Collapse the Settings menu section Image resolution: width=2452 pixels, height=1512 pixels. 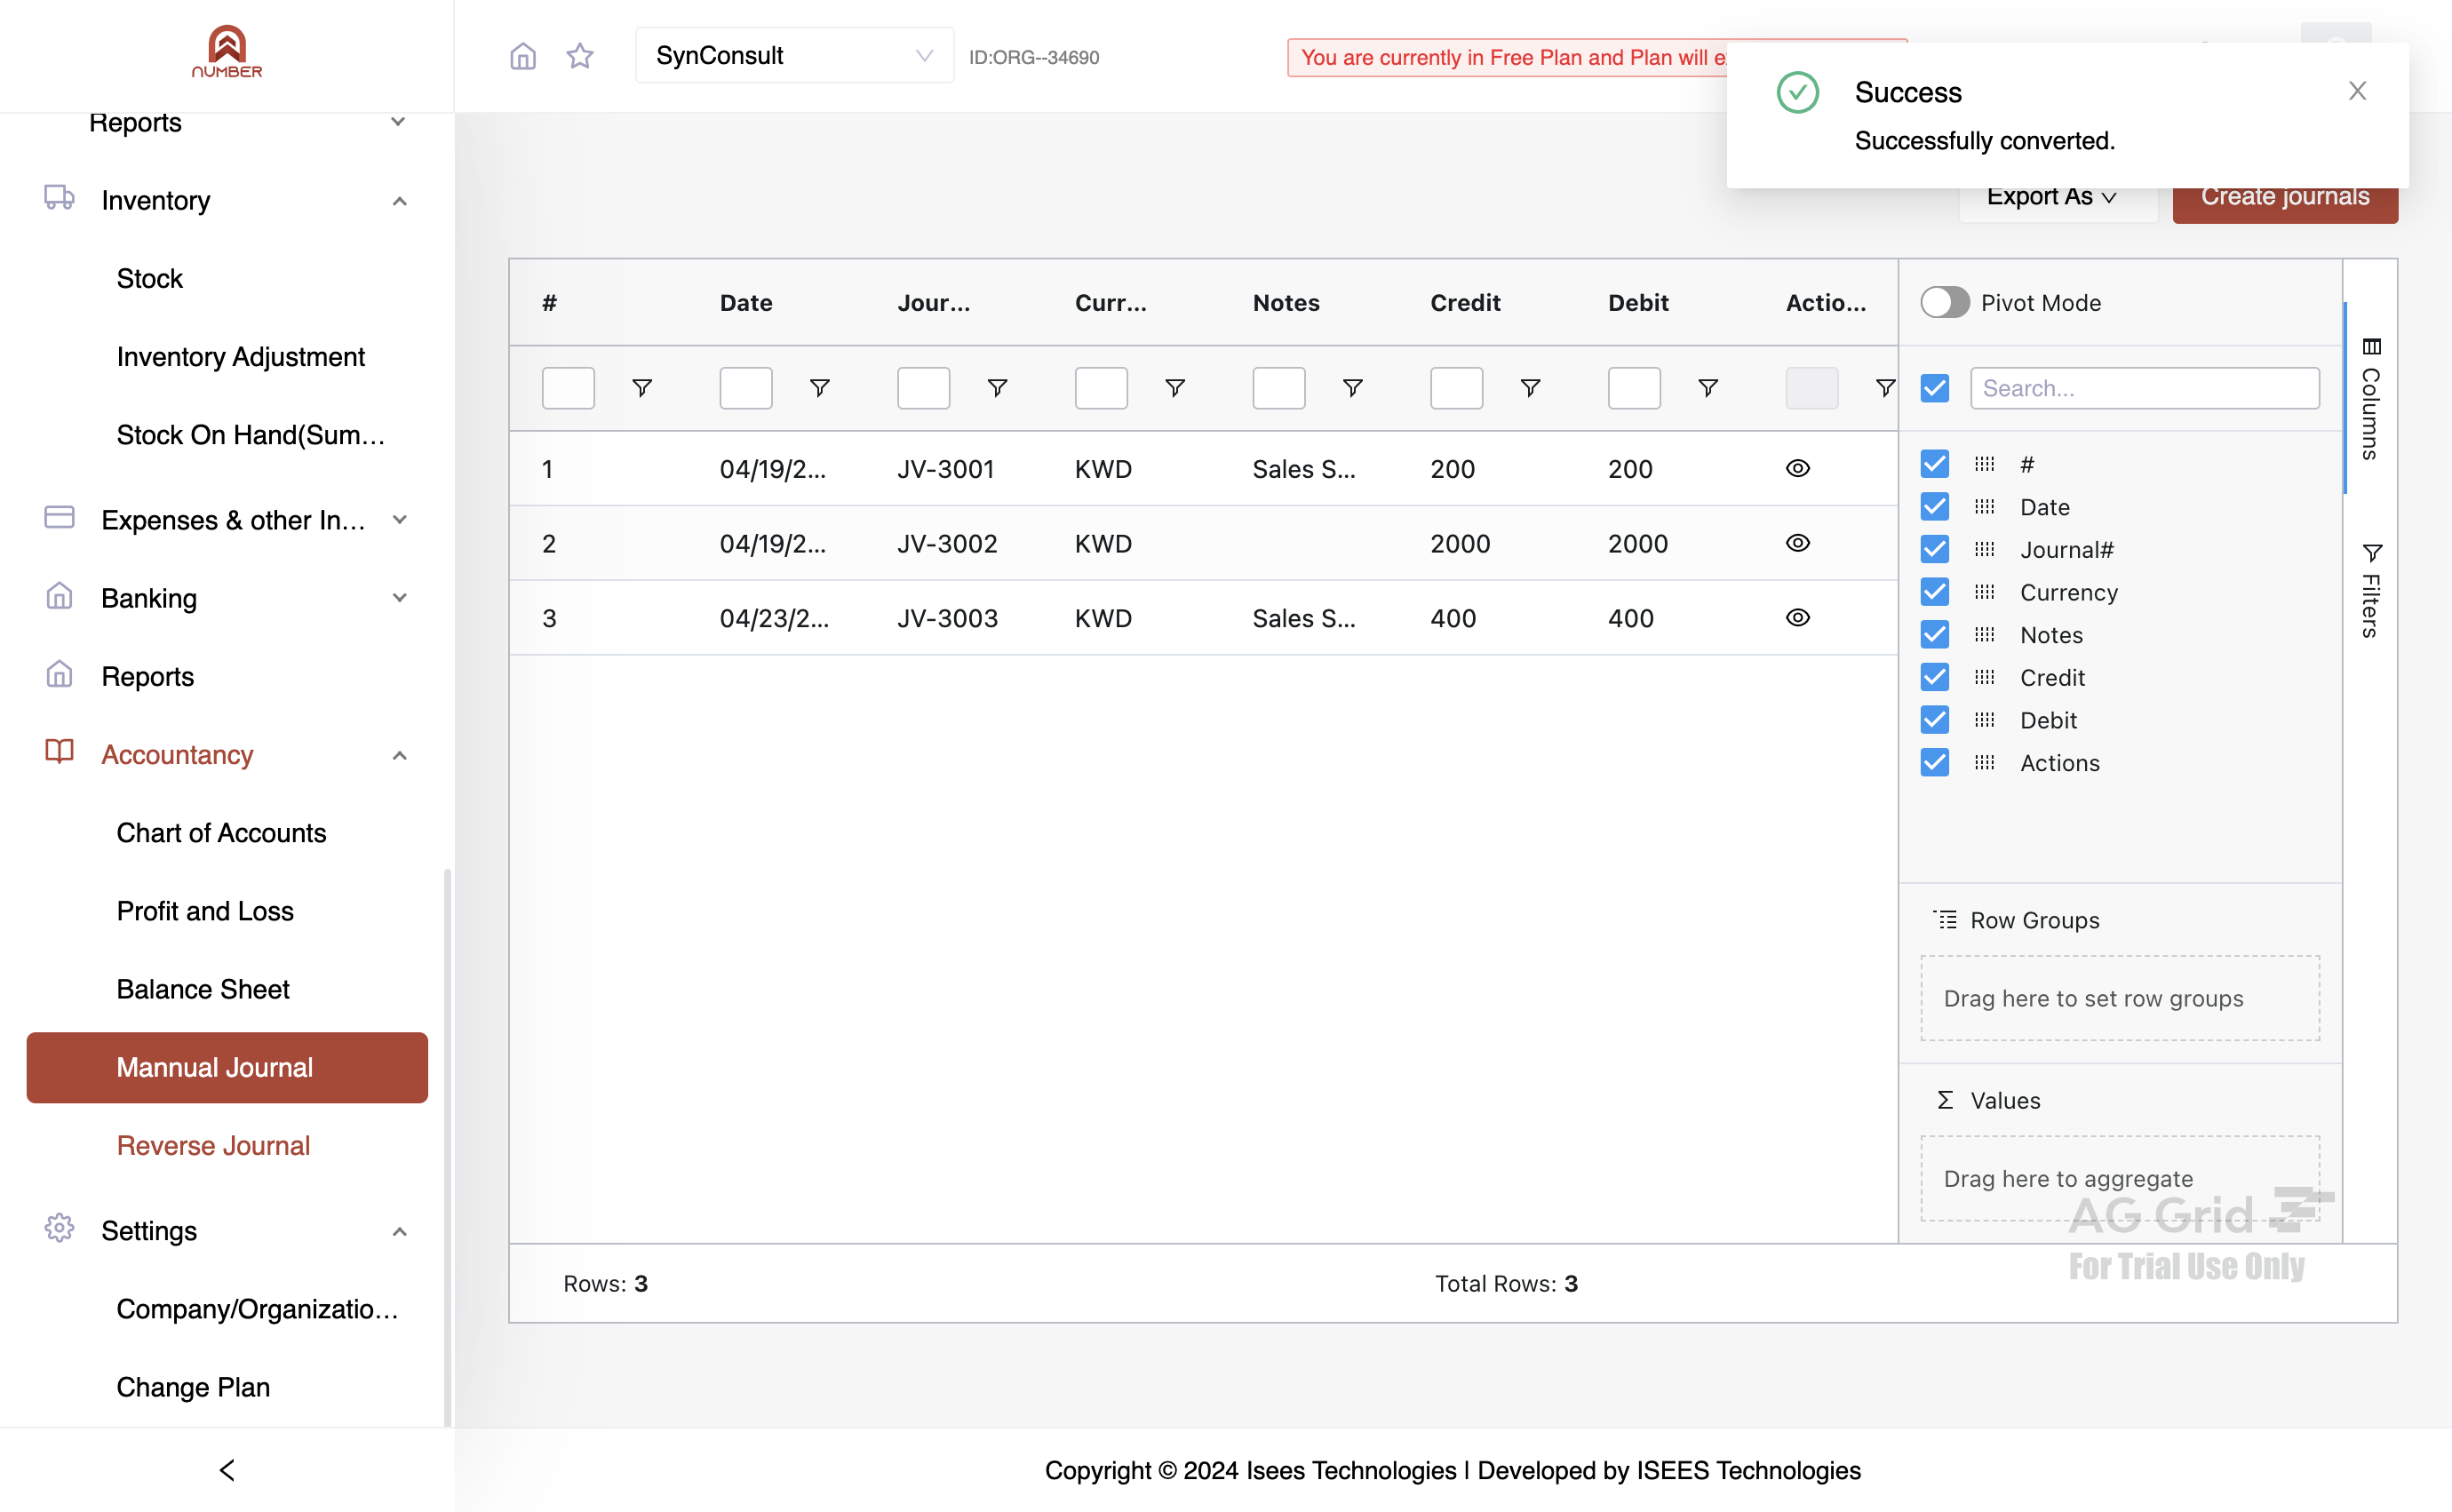[x=399, y=1231]
